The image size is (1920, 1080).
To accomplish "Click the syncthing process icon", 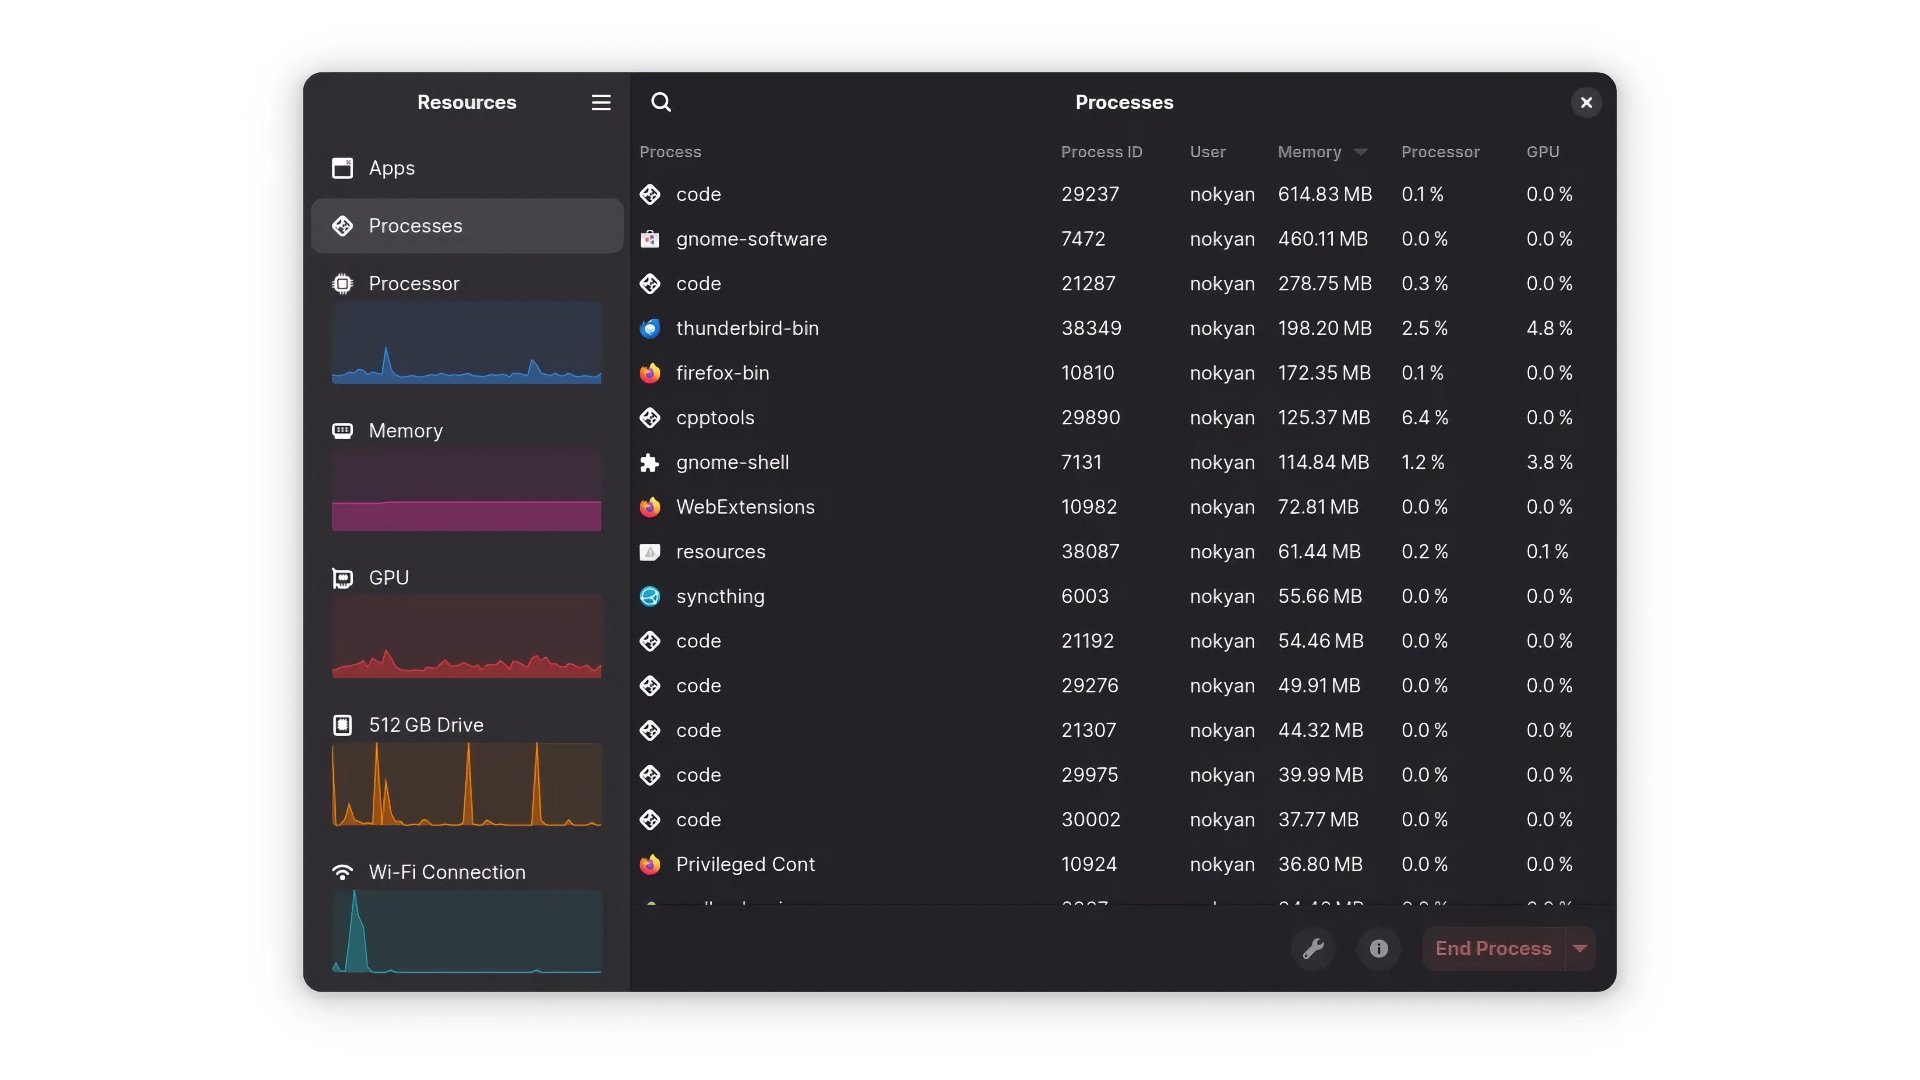I will (x=650, y=596).
